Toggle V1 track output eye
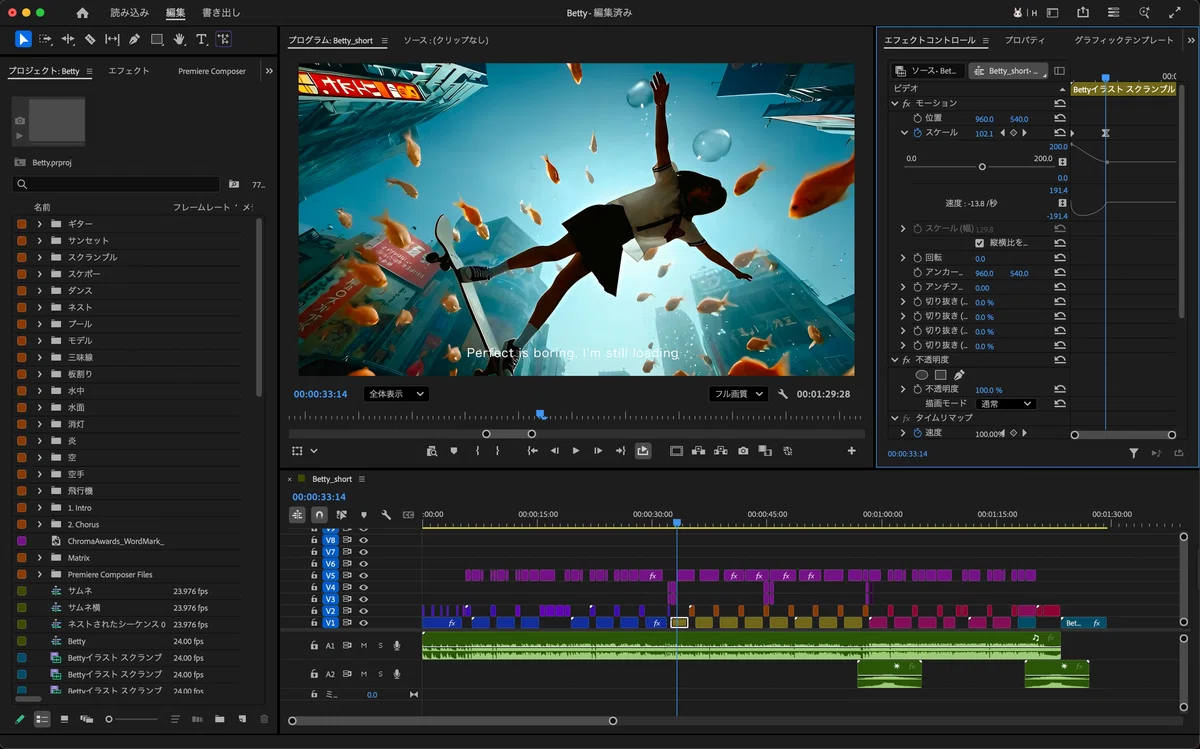Screen dimensions: 1200x749 tap(364, 622)
